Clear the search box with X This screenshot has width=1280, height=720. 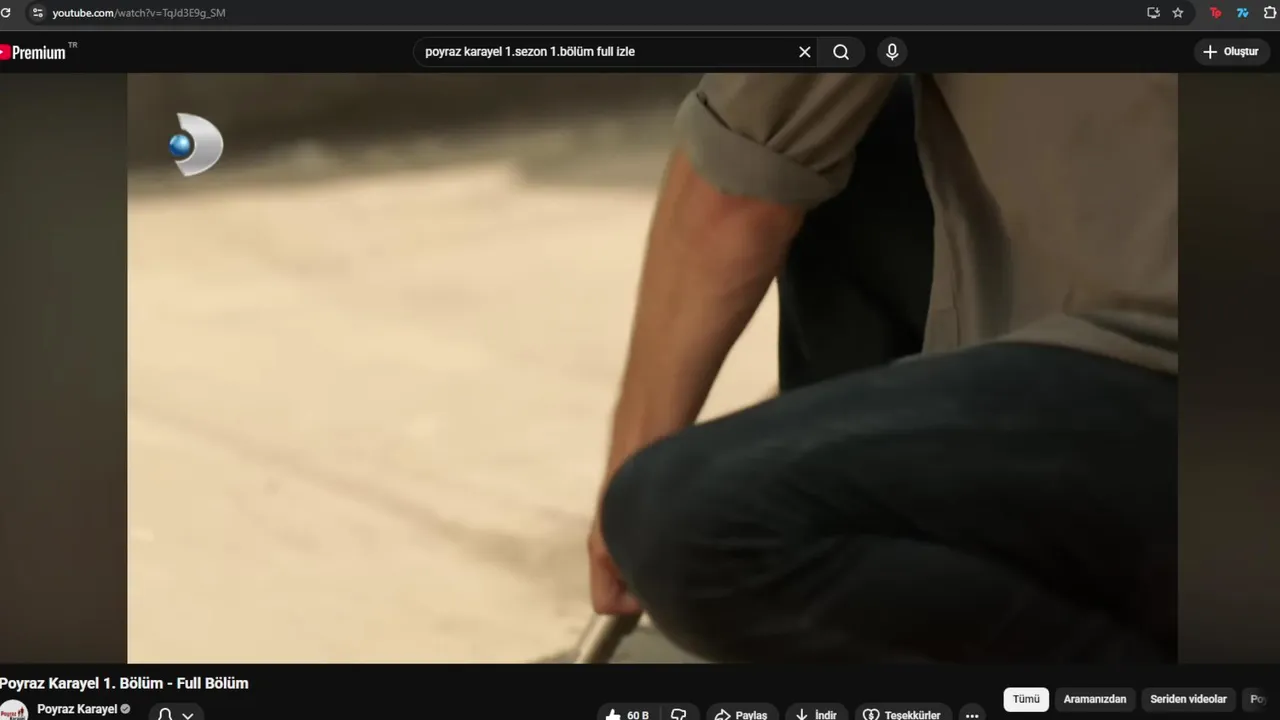click(804, 52)
